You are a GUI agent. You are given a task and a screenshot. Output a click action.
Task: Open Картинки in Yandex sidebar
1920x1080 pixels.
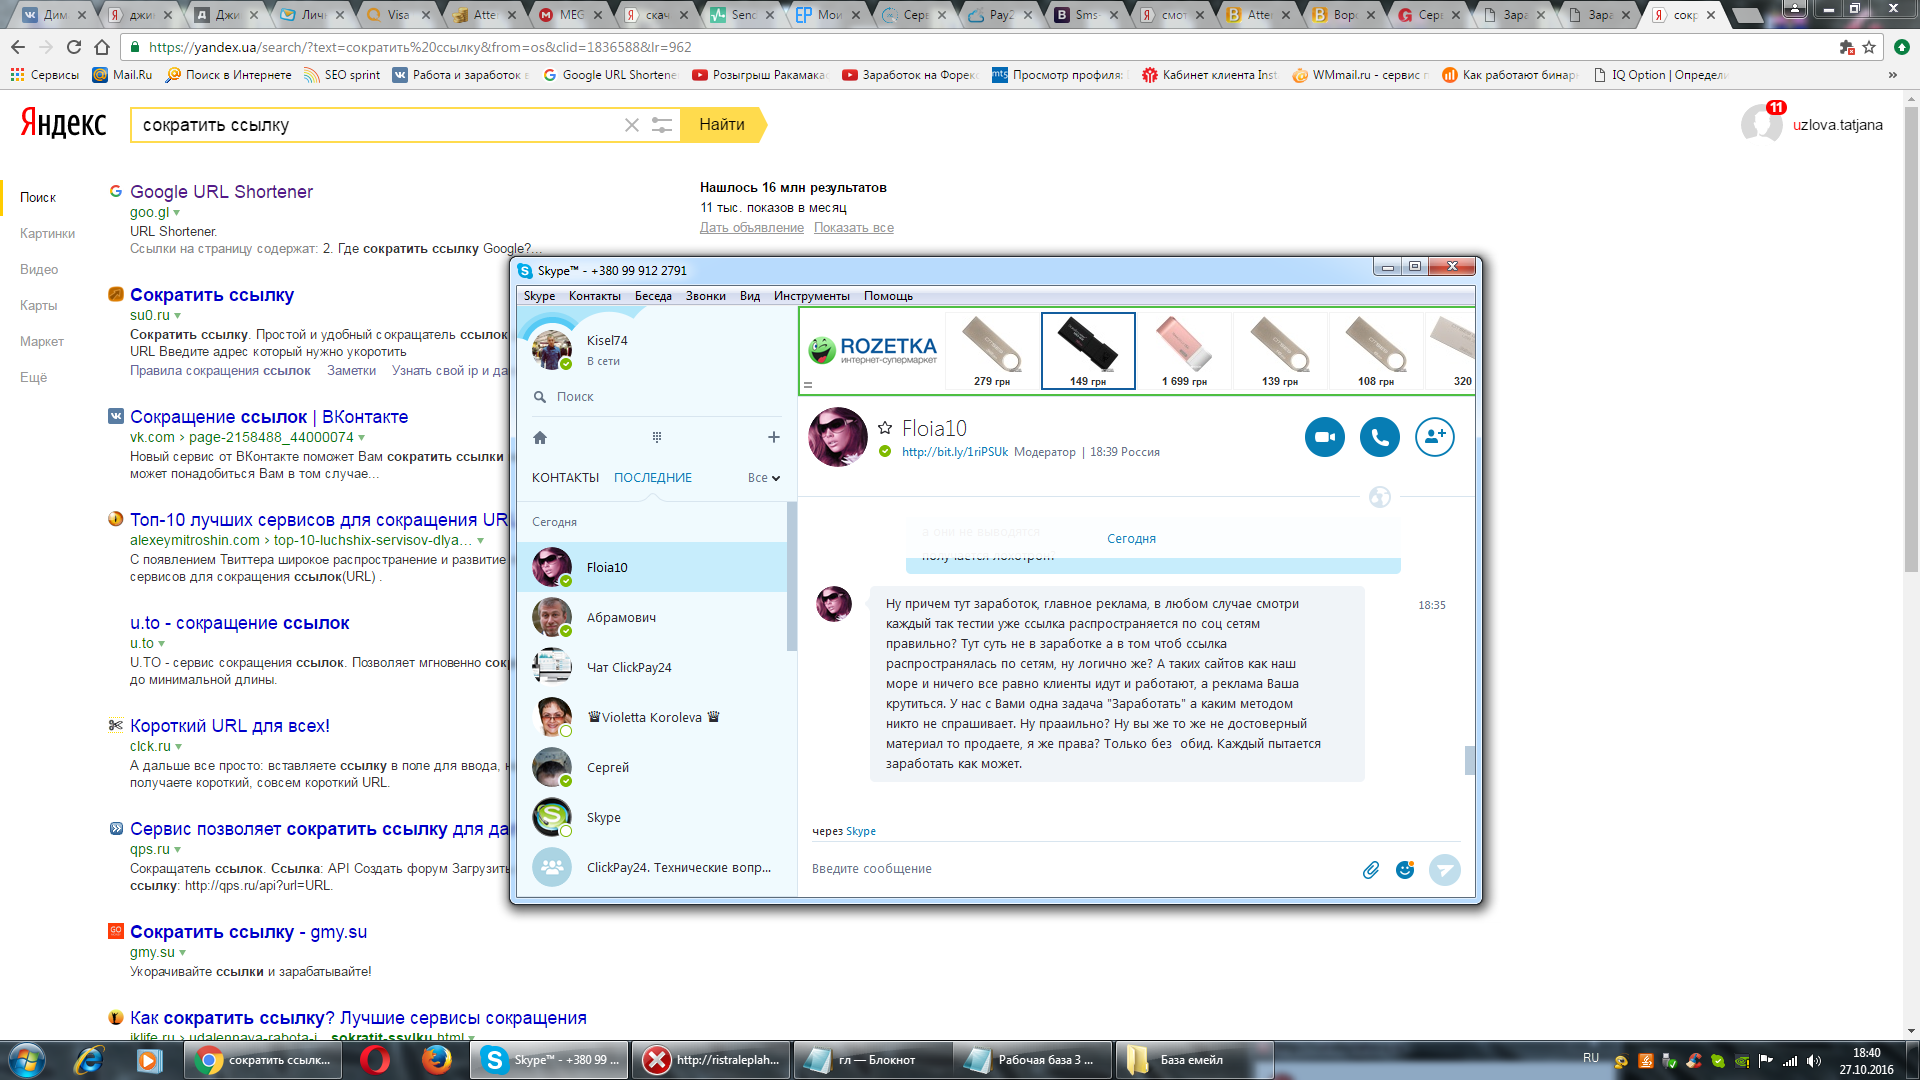pos(47,233)
